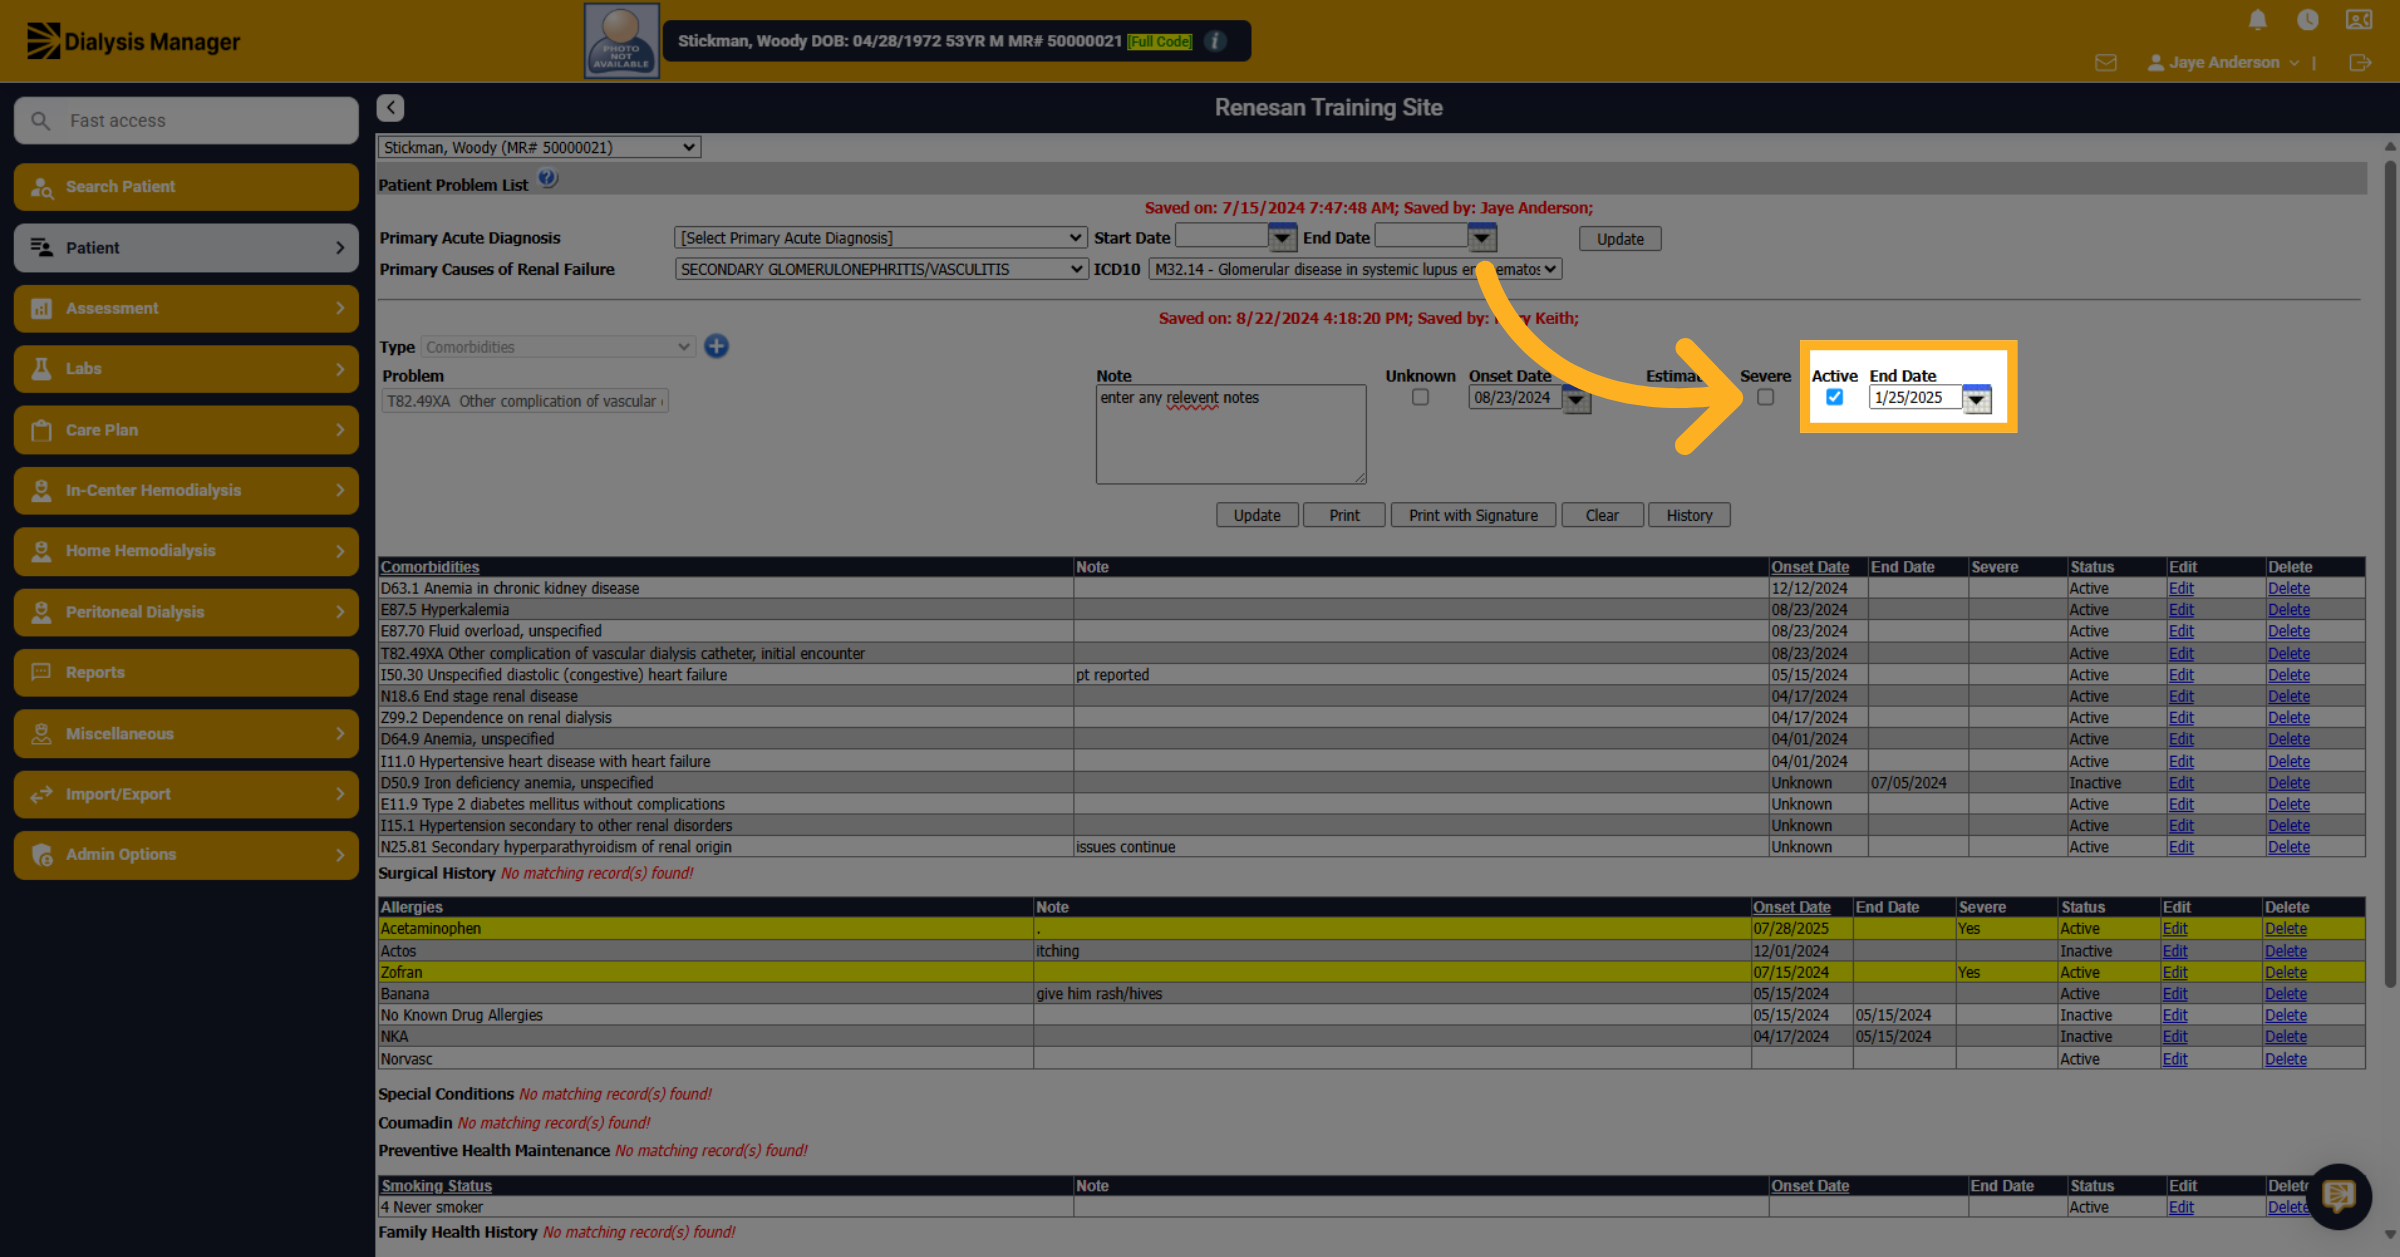Click the clock history icon
This screenshot has height=1257, width=2400.
2308,19
